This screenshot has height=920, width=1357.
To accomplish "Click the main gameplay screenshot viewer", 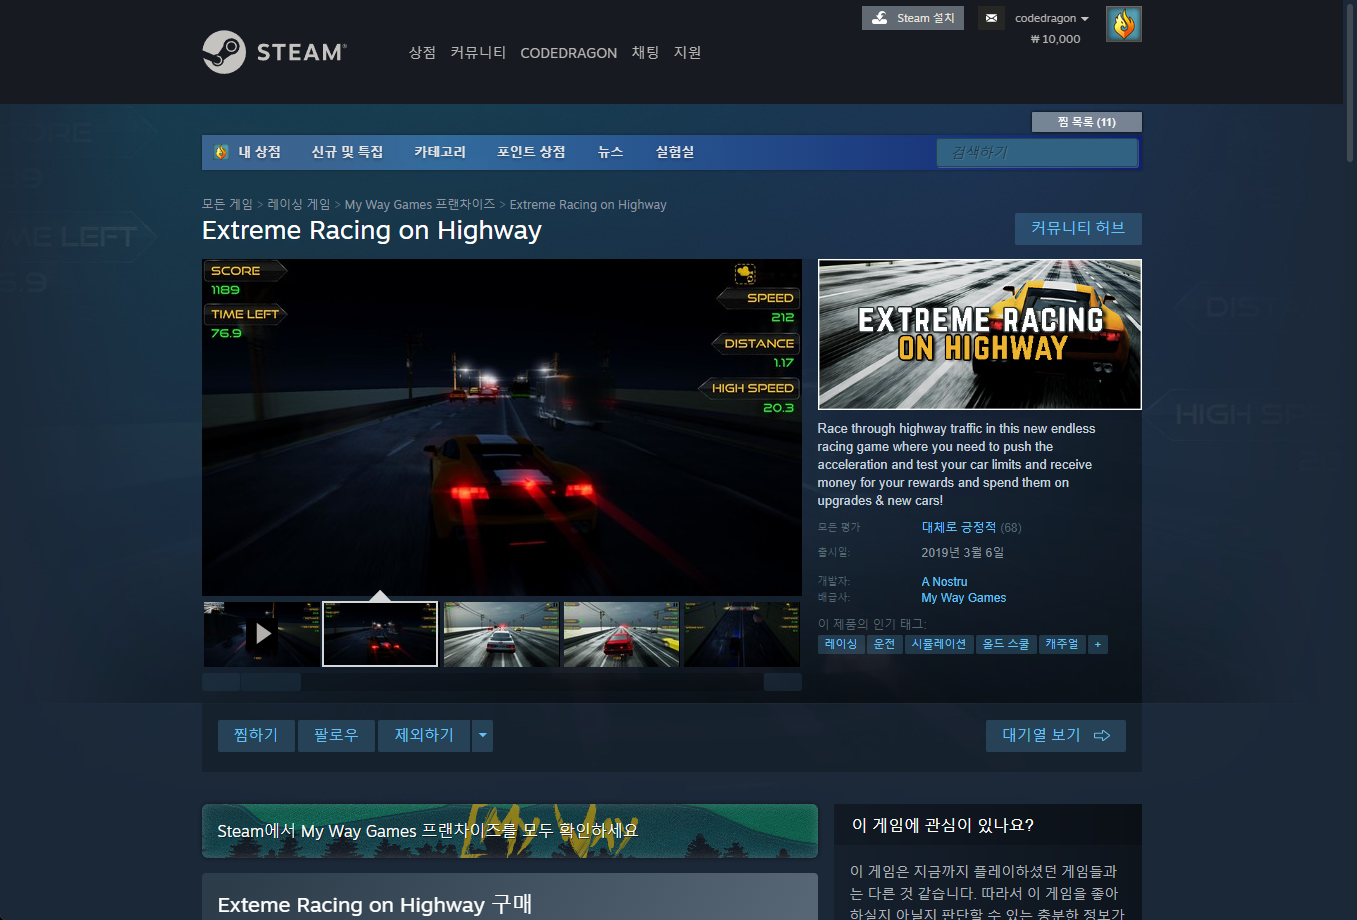I will pos(502,428).
